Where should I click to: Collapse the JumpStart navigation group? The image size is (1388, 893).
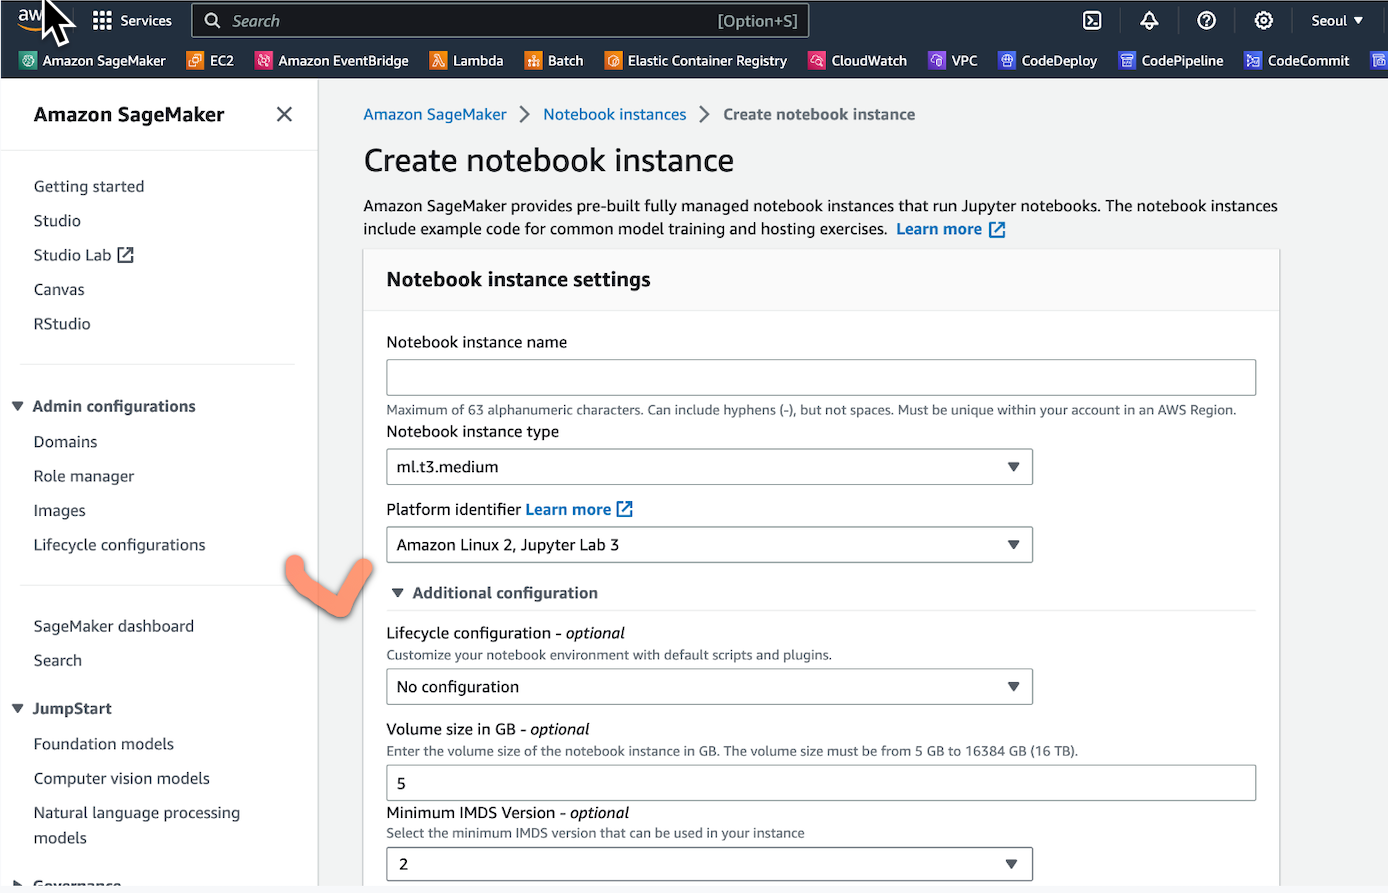[17, 708]
